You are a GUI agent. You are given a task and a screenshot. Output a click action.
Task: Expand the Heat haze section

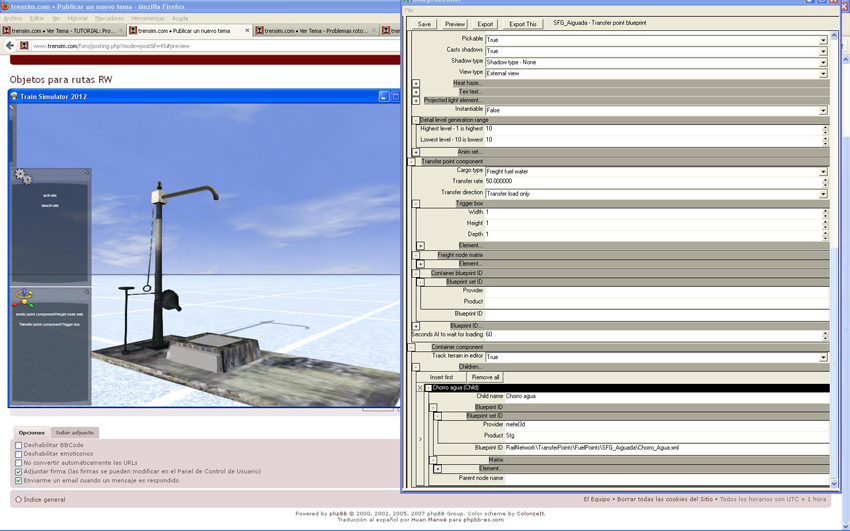[416, 83]
